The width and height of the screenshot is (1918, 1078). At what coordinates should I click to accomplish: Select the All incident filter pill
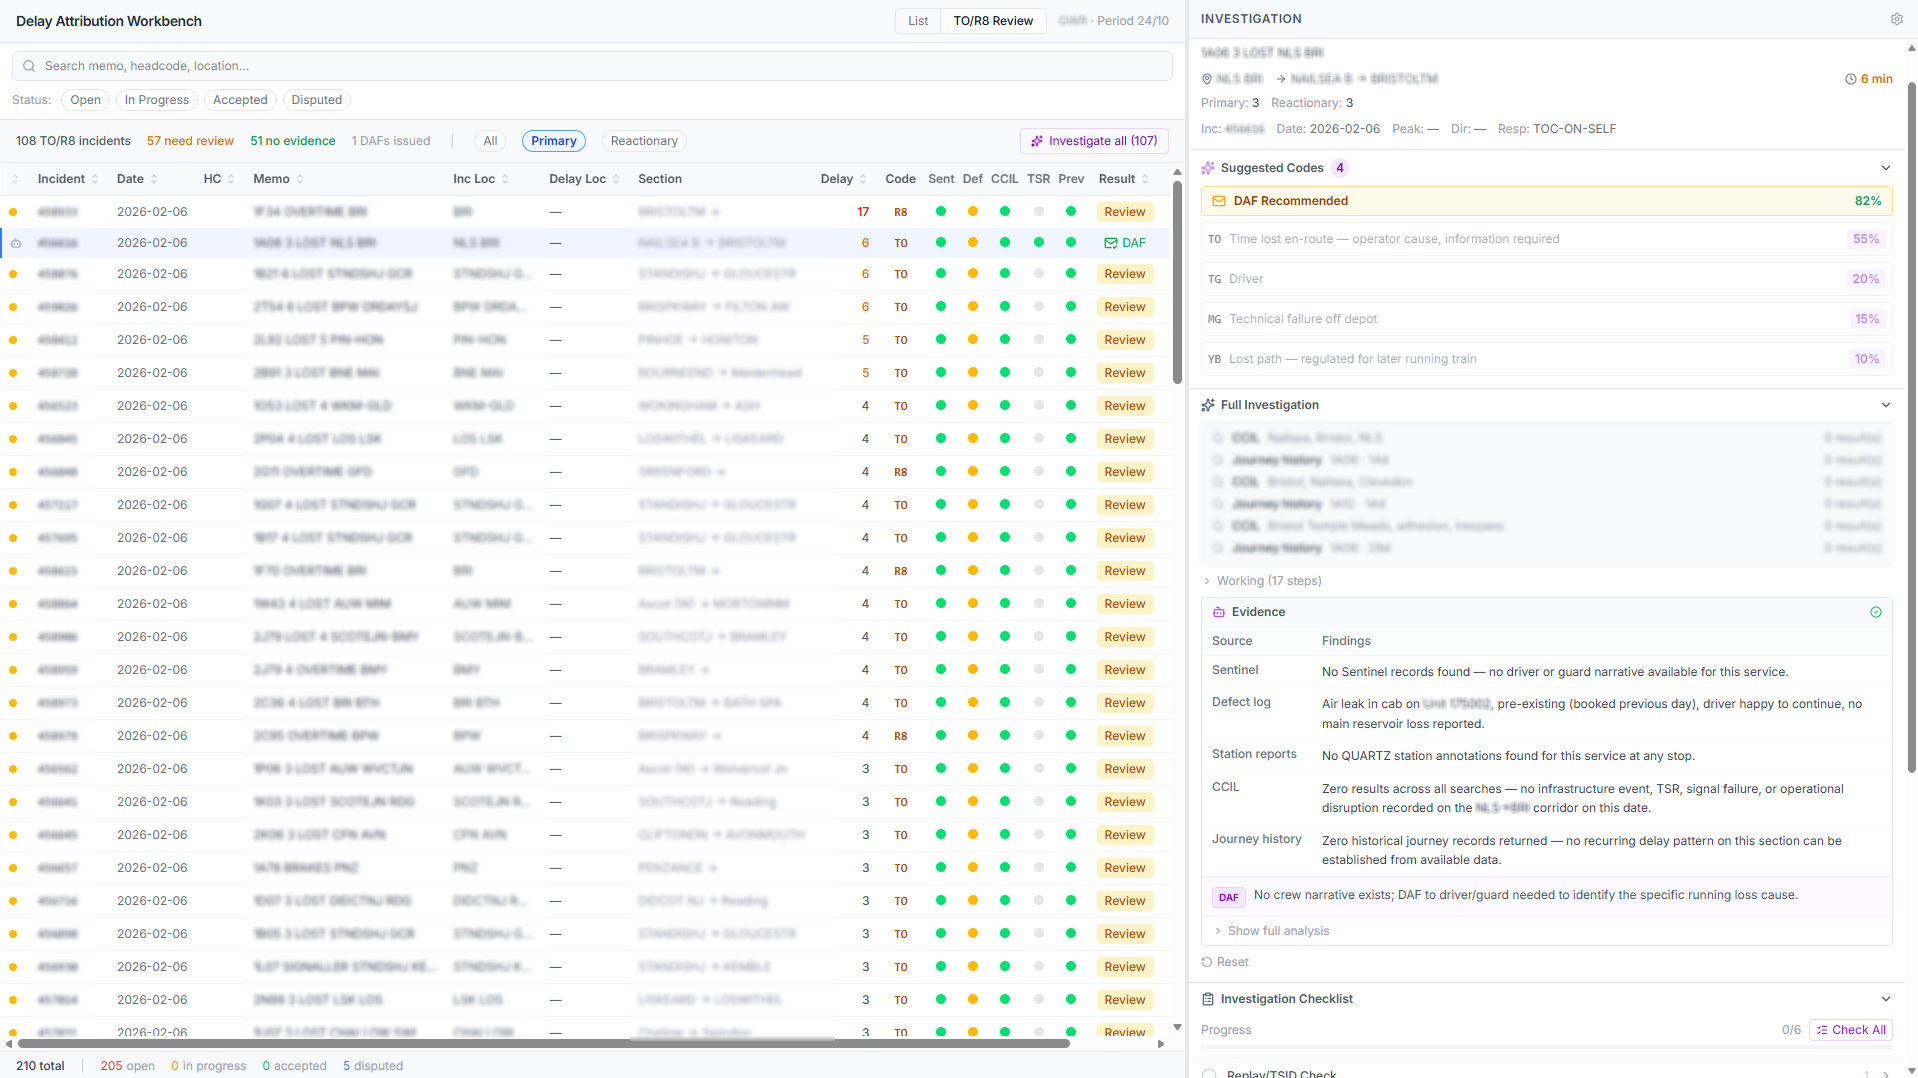(490, 141)
